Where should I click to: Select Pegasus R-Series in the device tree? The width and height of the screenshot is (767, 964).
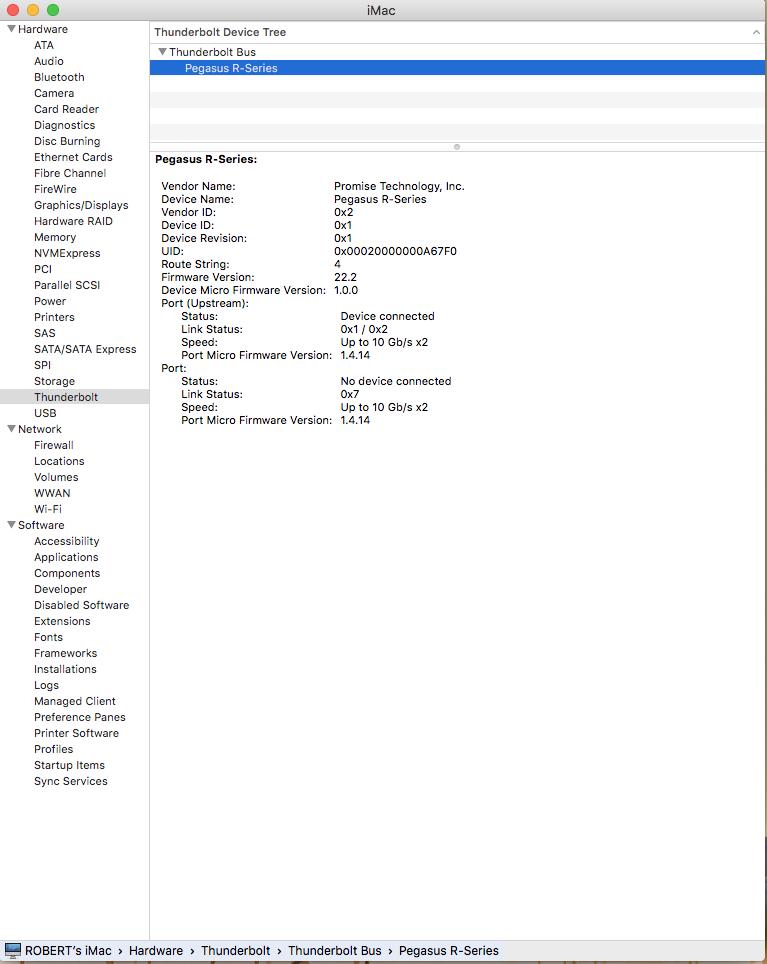[457, 68]
